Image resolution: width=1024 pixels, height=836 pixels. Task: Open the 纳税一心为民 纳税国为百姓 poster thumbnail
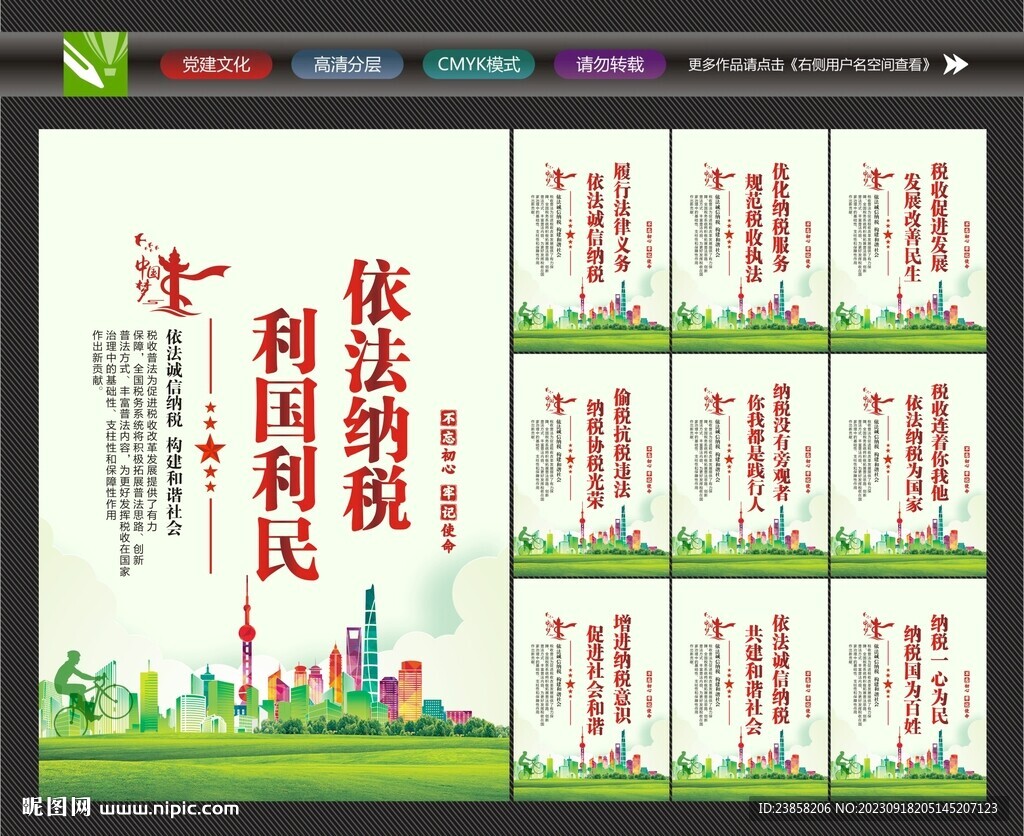point(908,689)
